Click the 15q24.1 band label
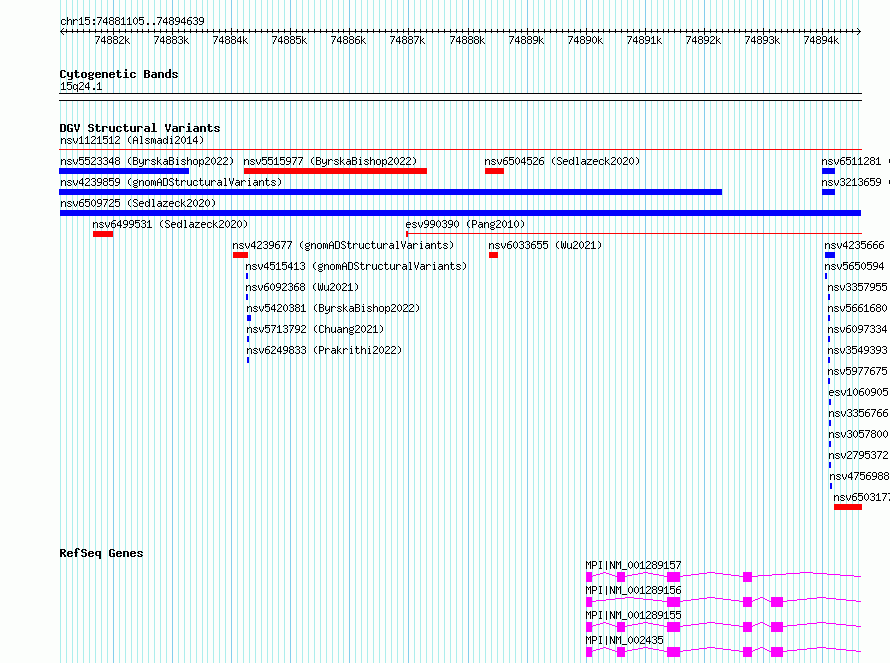This screenshot has width=890, height=663. (81, 86)
